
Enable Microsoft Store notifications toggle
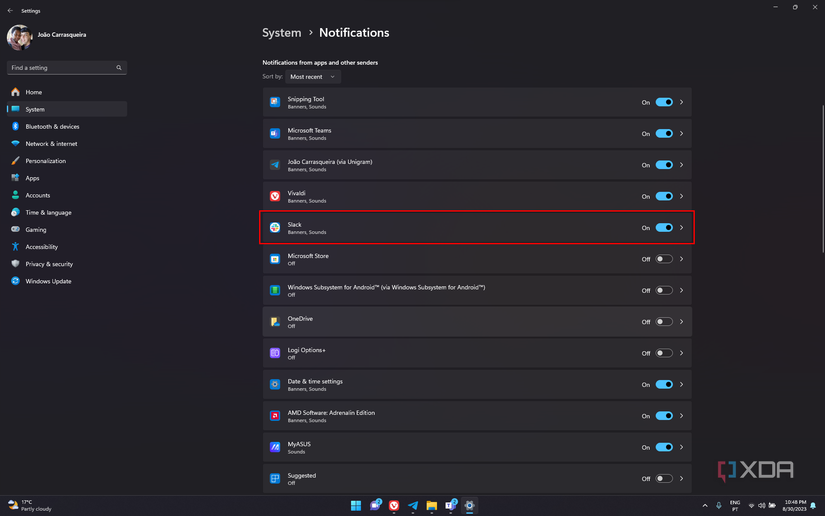pyautogui.click(x=664, y=259)
